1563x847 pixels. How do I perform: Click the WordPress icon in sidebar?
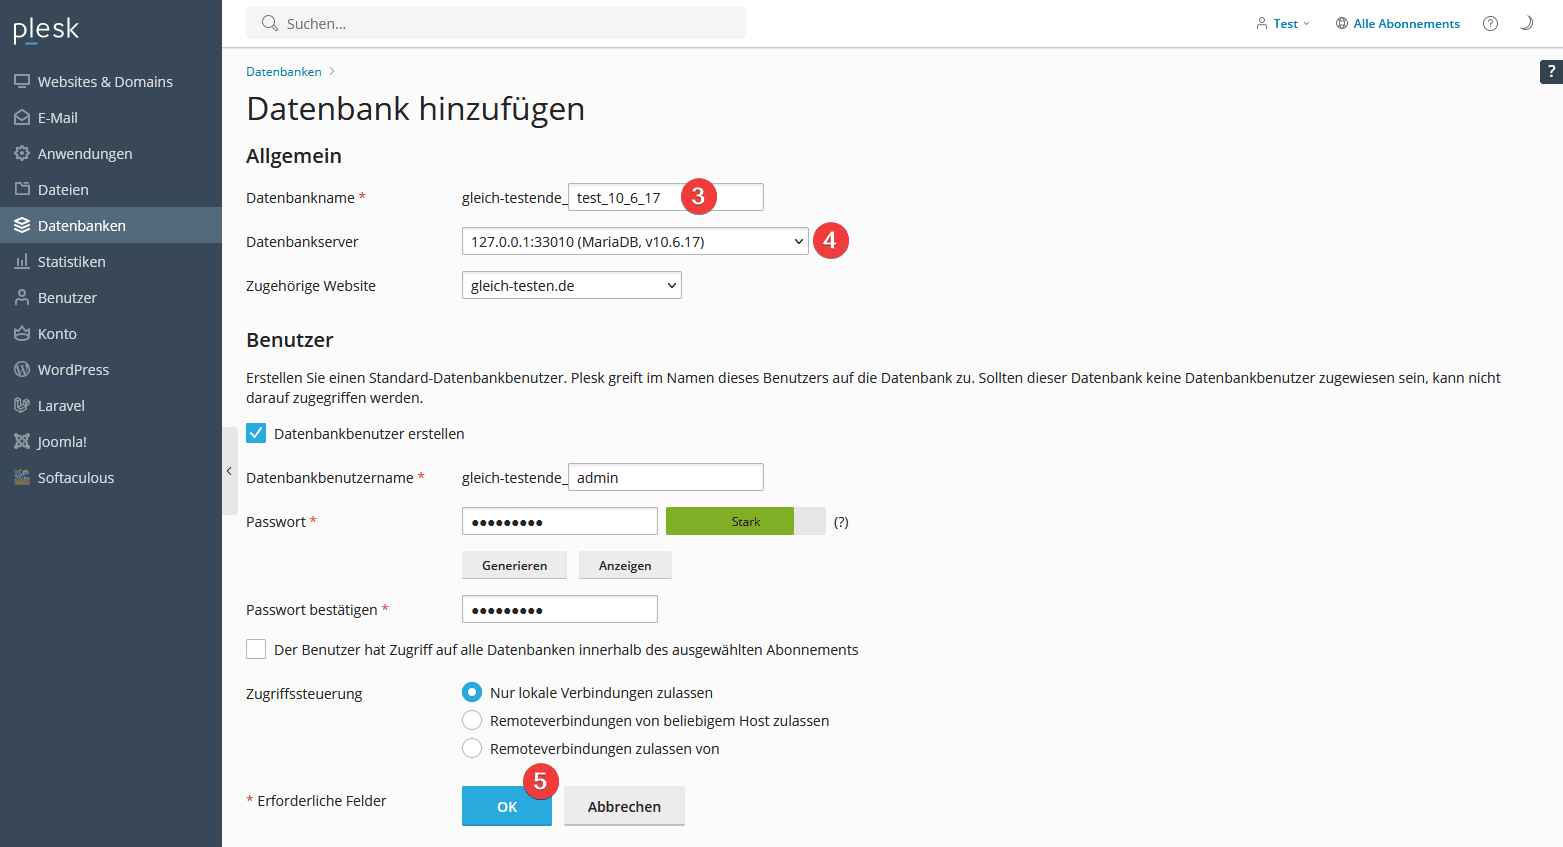click(22, 370)
